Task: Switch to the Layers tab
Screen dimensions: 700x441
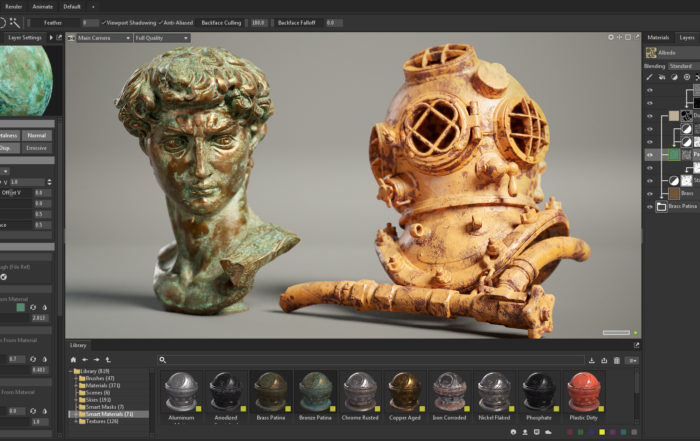Action: point(687,37)
